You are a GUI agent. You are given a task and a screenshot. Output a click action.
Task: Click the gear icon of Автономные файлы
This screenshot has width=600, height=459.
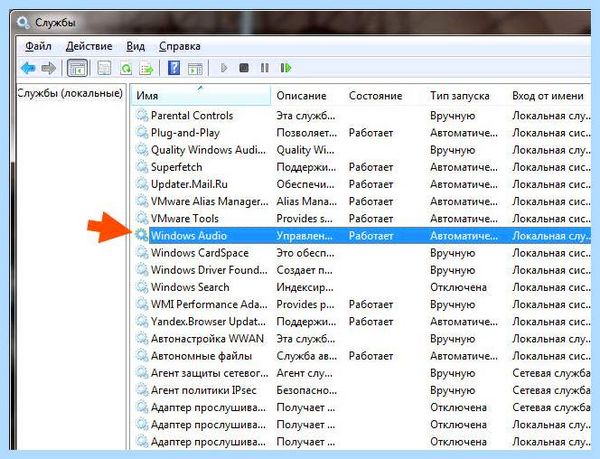(x=142, y=355)
